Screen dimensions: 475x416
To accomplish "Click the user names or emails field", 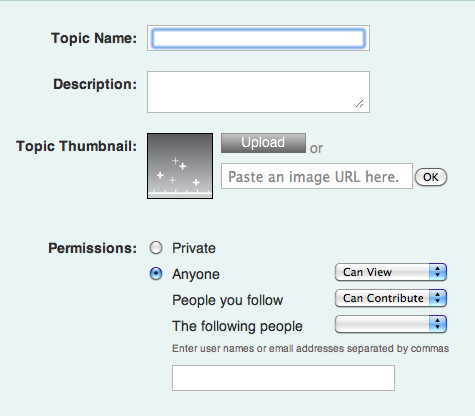I will (x=283, y=378).
